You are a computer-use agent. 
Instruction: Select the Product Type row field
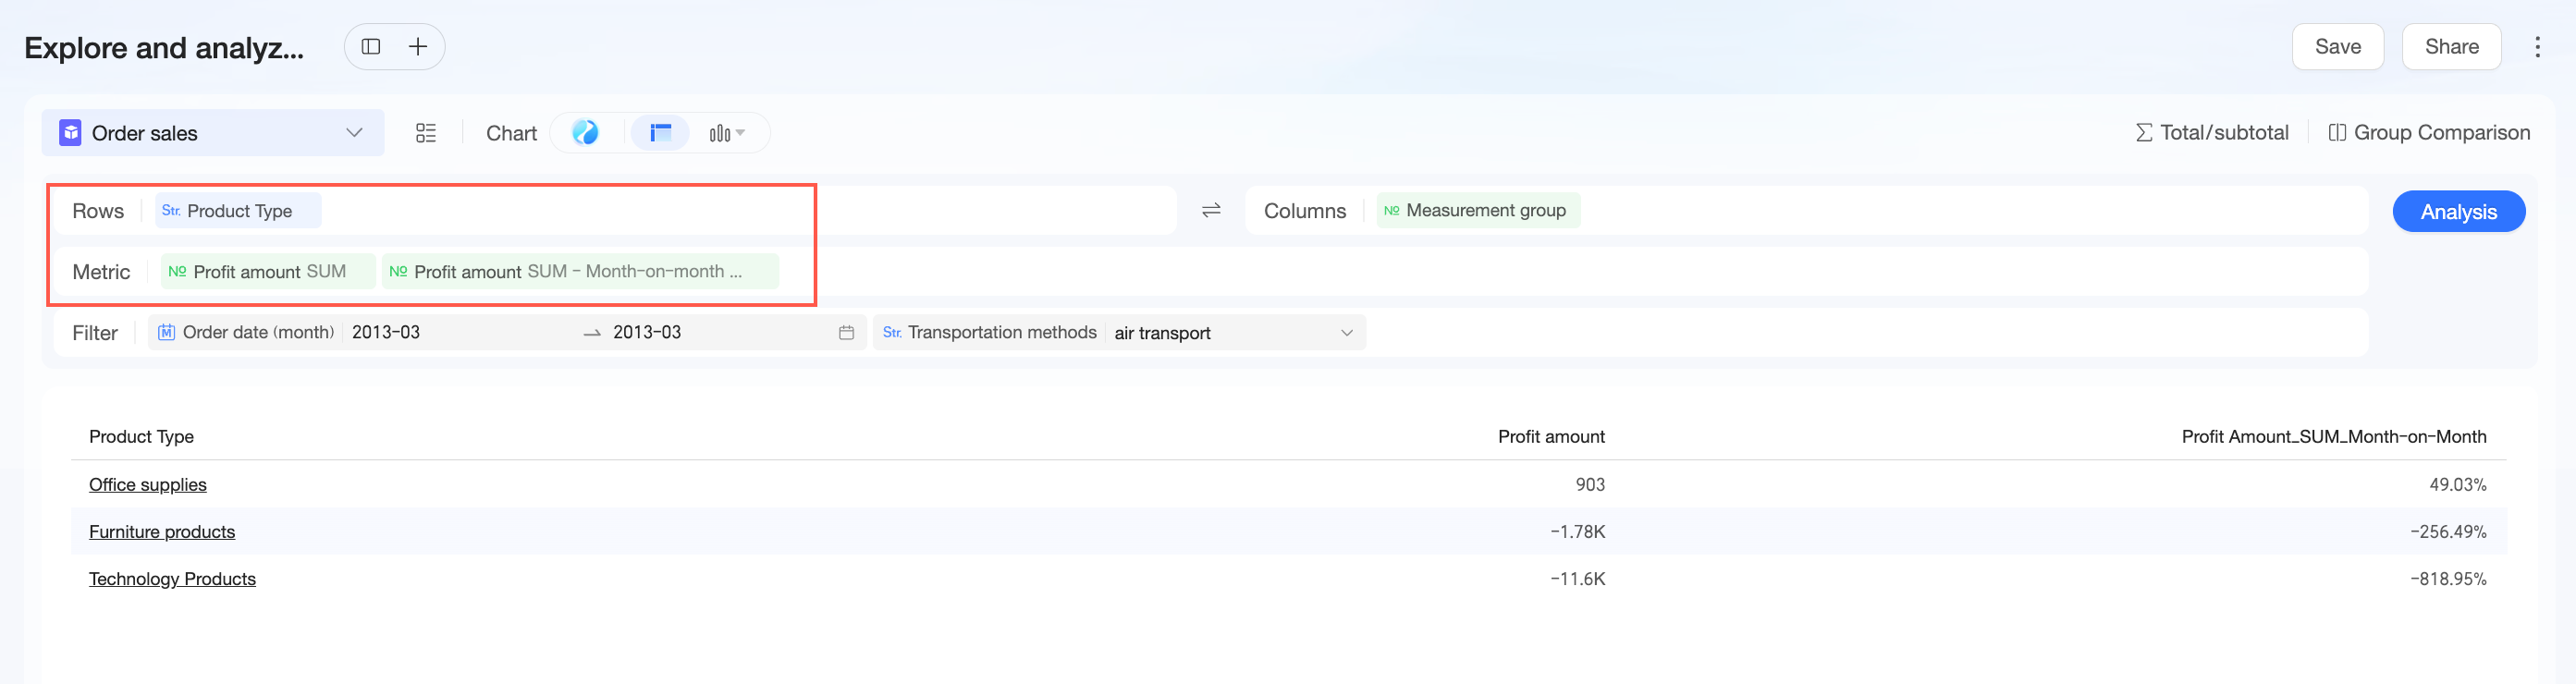238,211
